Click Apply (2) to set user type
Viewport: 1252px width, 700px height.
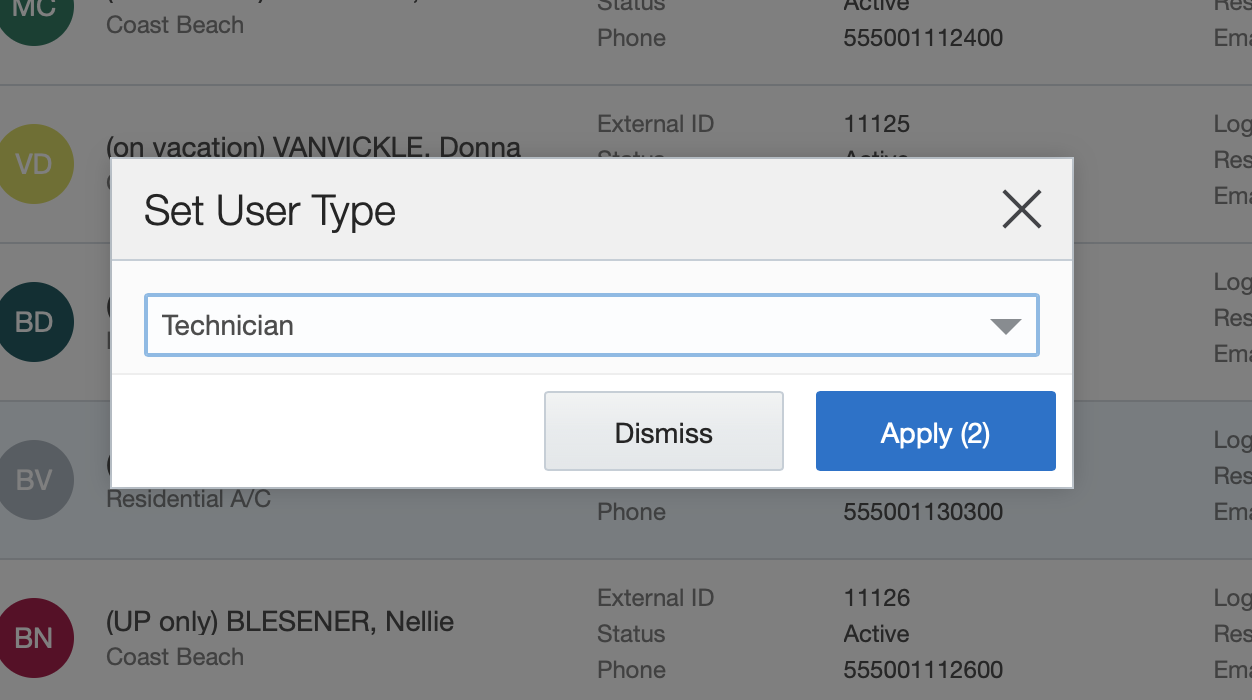point(935,431)
